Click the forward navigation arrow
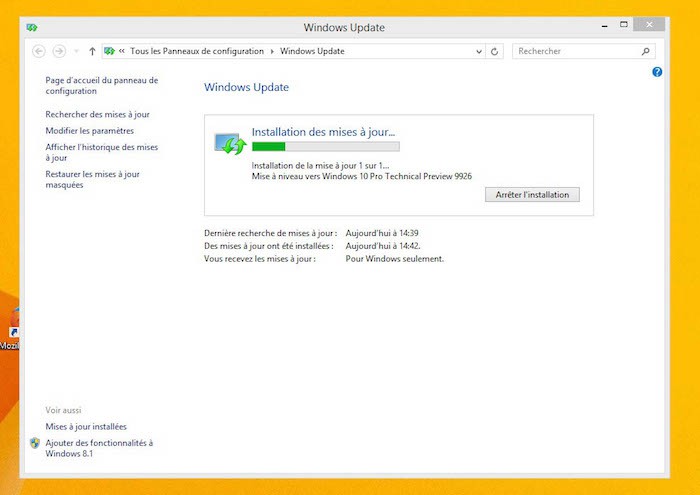Screen dimensions: 700x495 click(x=59, y=51)
